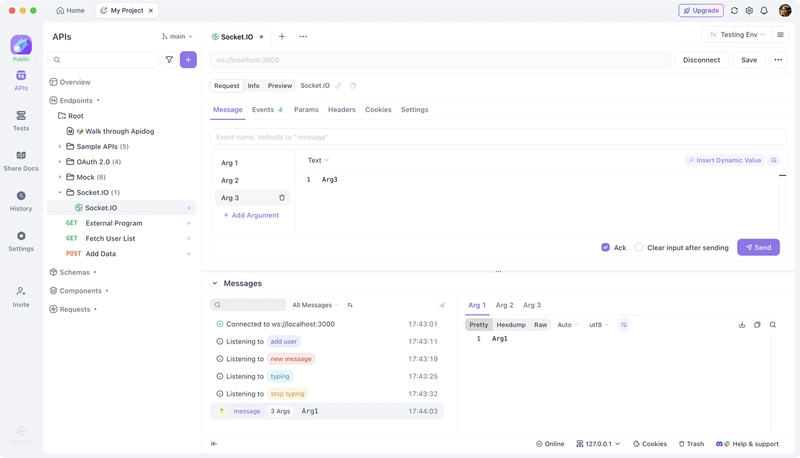Image resolution: width=800 pixels, height=458 pixels.
Task: Click the refresh icon in top bar
Action: pyautogui.click(x=734, y=10)
